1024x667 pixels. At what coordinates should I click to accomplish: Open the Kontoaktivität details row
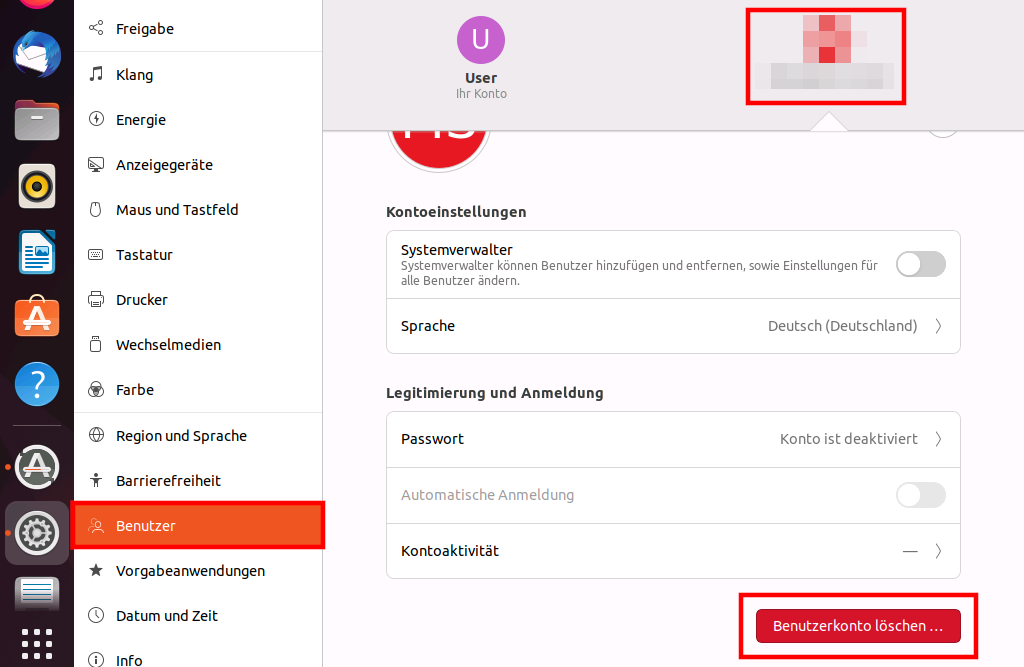(x=673, y=551)
